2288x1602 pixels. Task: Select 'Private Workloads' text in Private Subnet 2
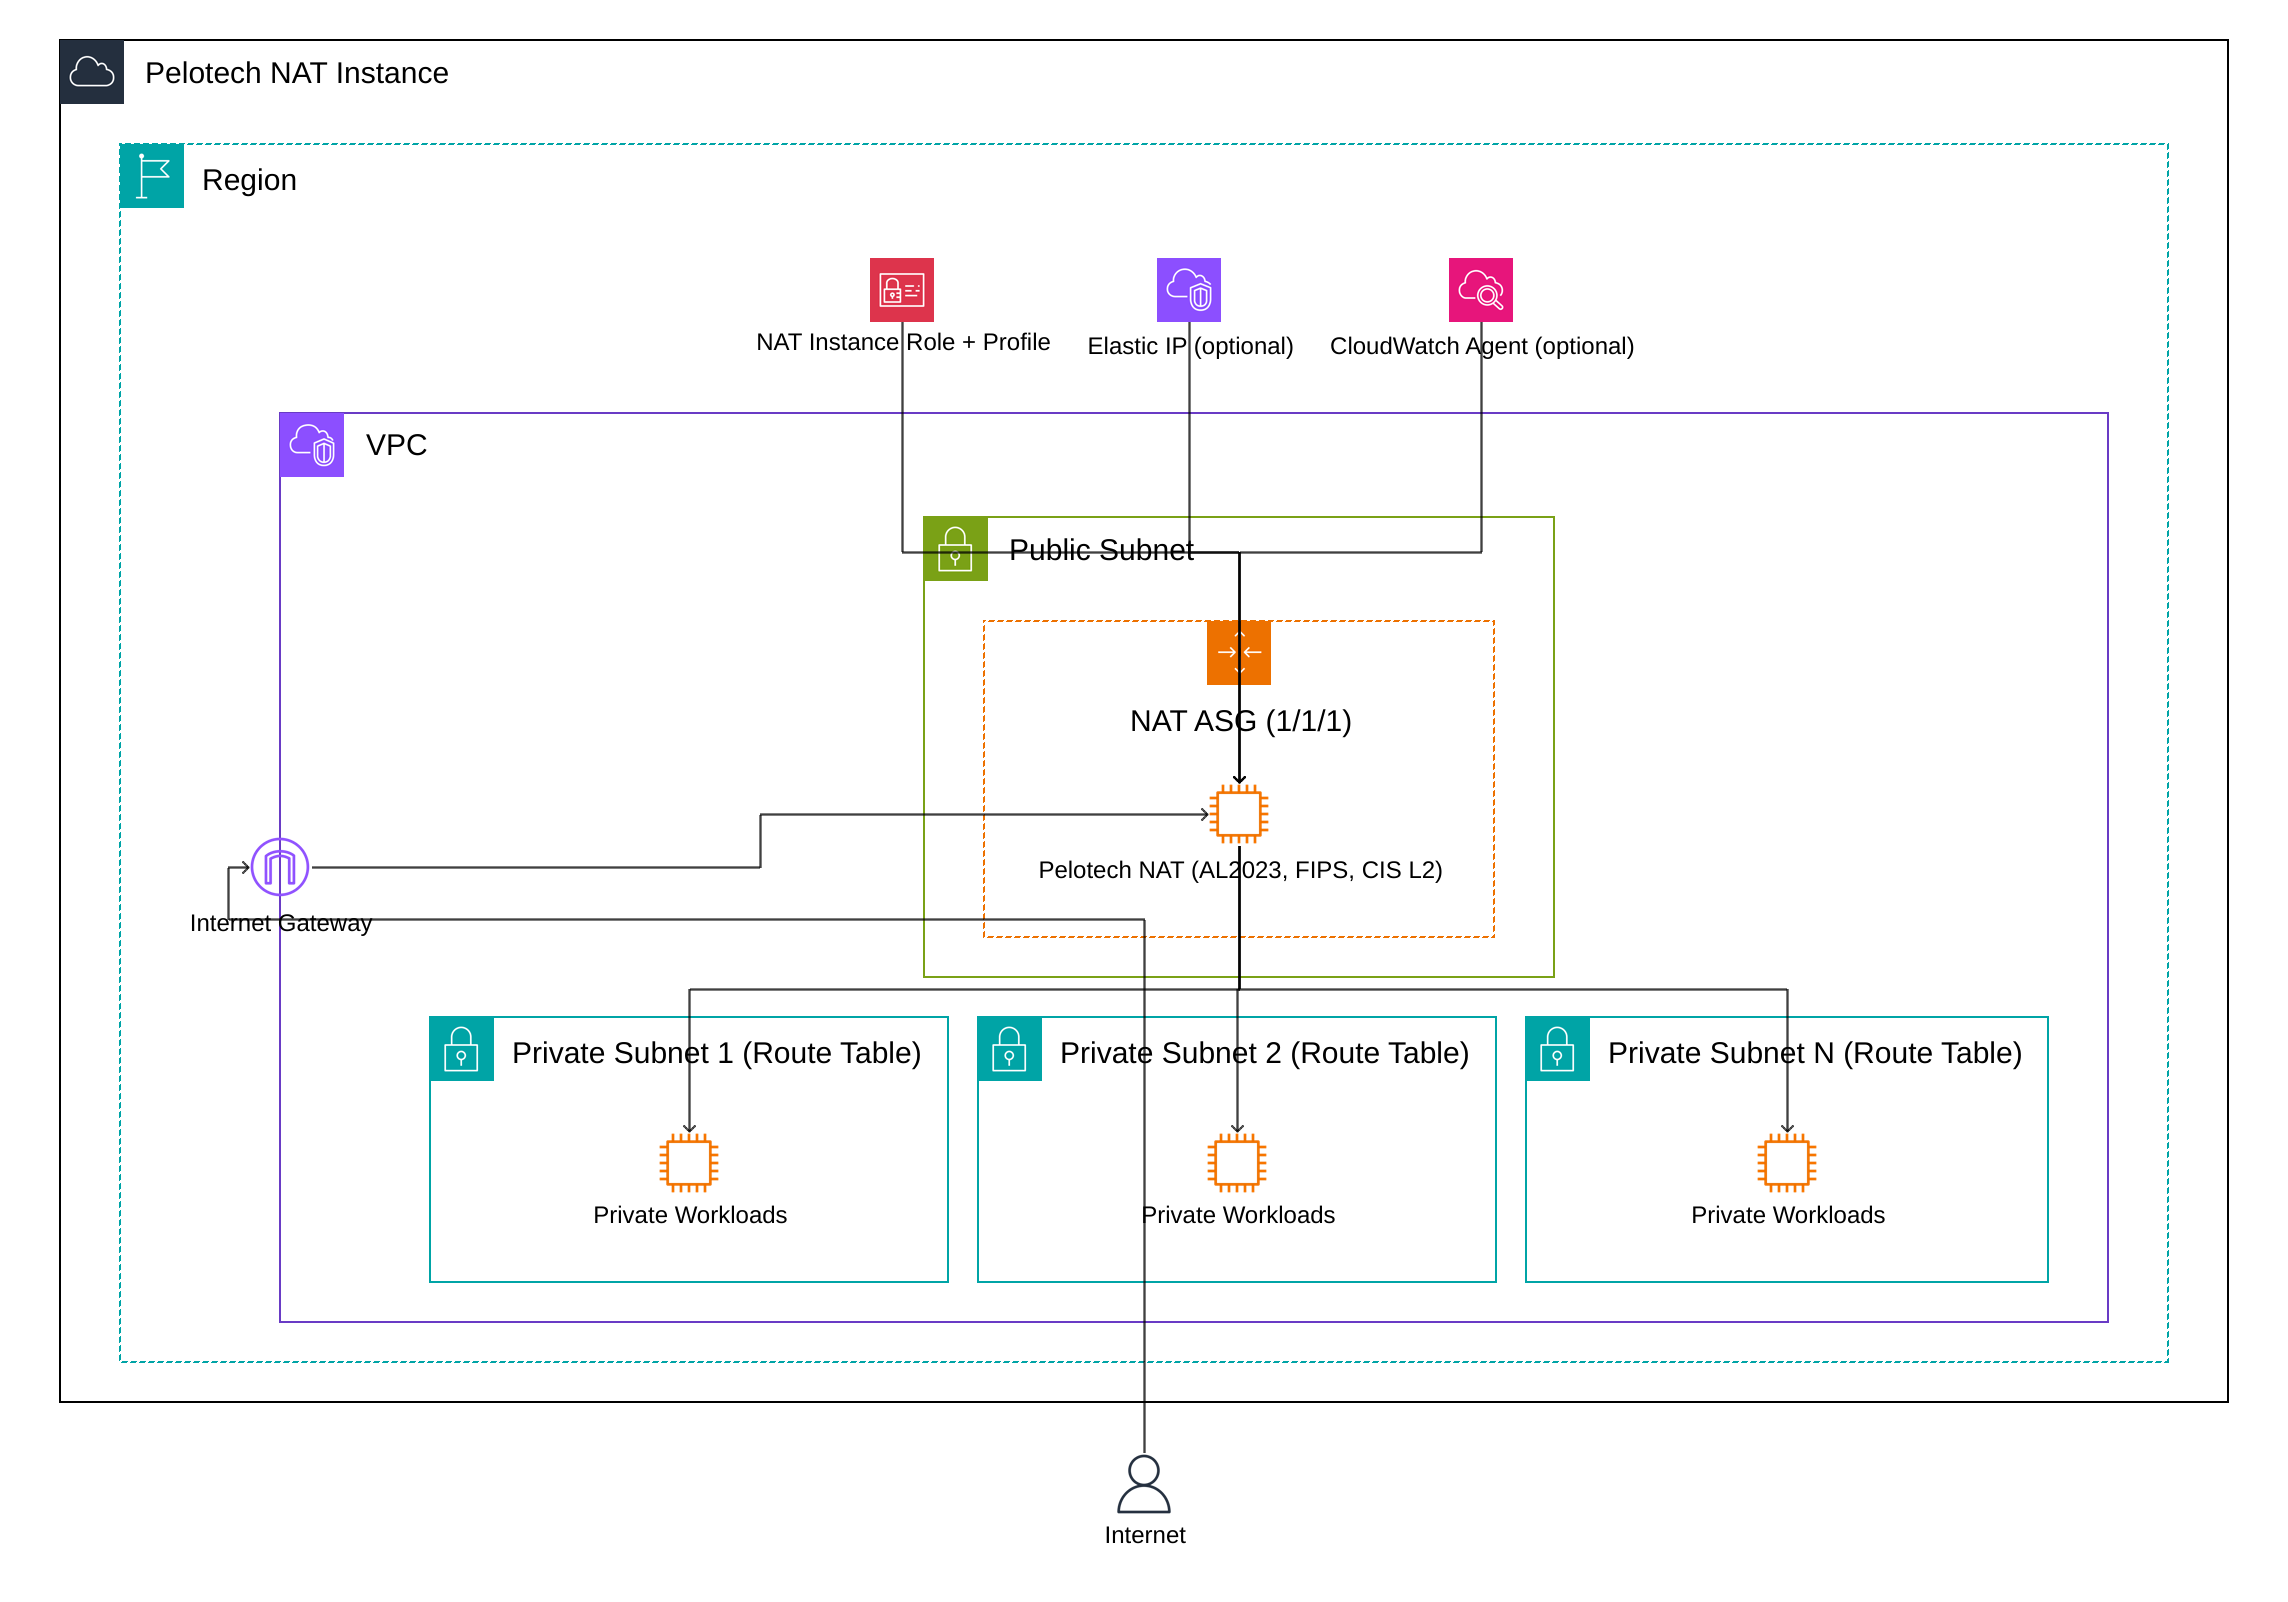(x=1238, y=1215)
